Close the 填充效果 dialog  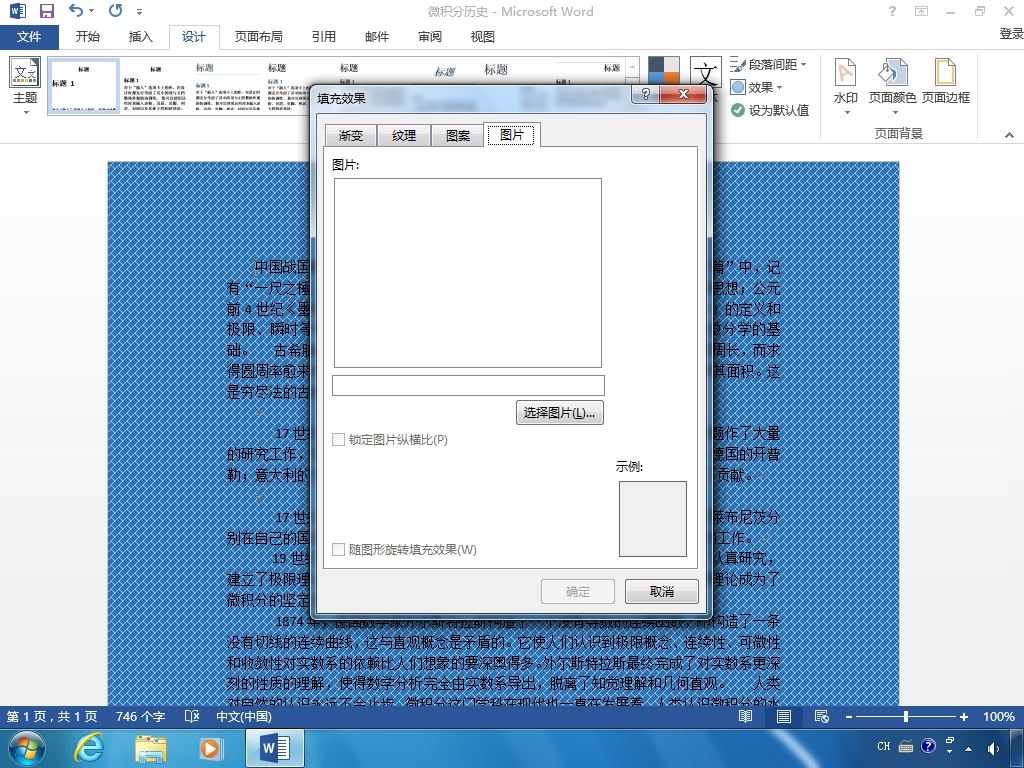(x=683, y=94)
